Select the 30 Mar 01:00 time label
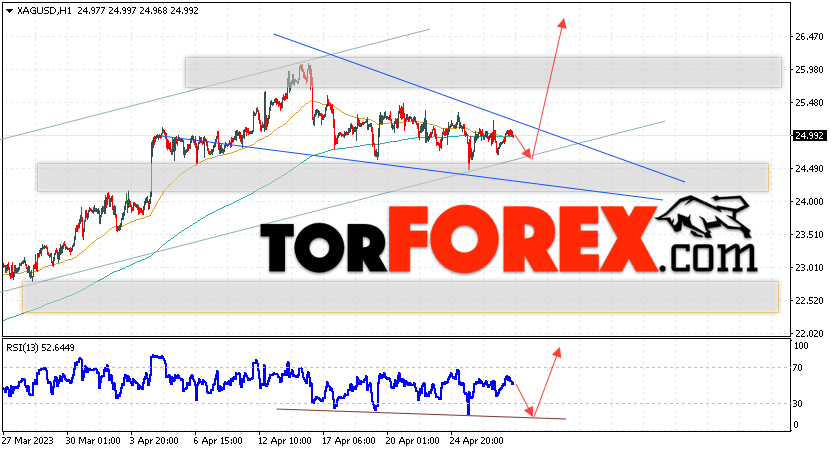Viewport: 831px width, 452px height. [x=93, y=441]
